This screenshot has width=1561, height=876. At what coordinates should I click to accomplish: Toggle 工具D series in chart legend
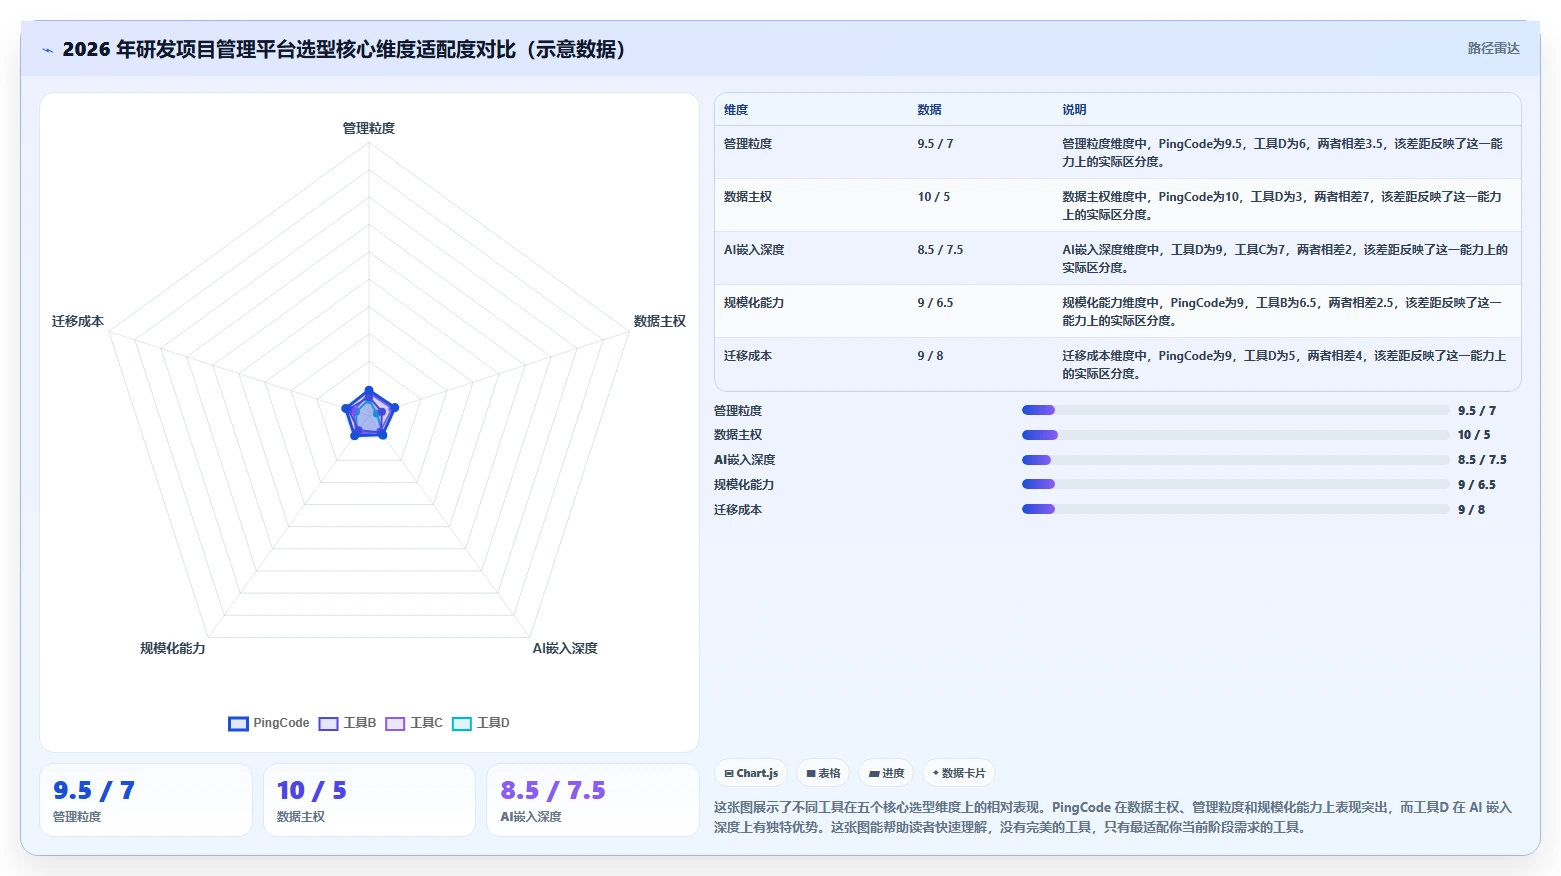pyautogui.click(x=481, y=723)
